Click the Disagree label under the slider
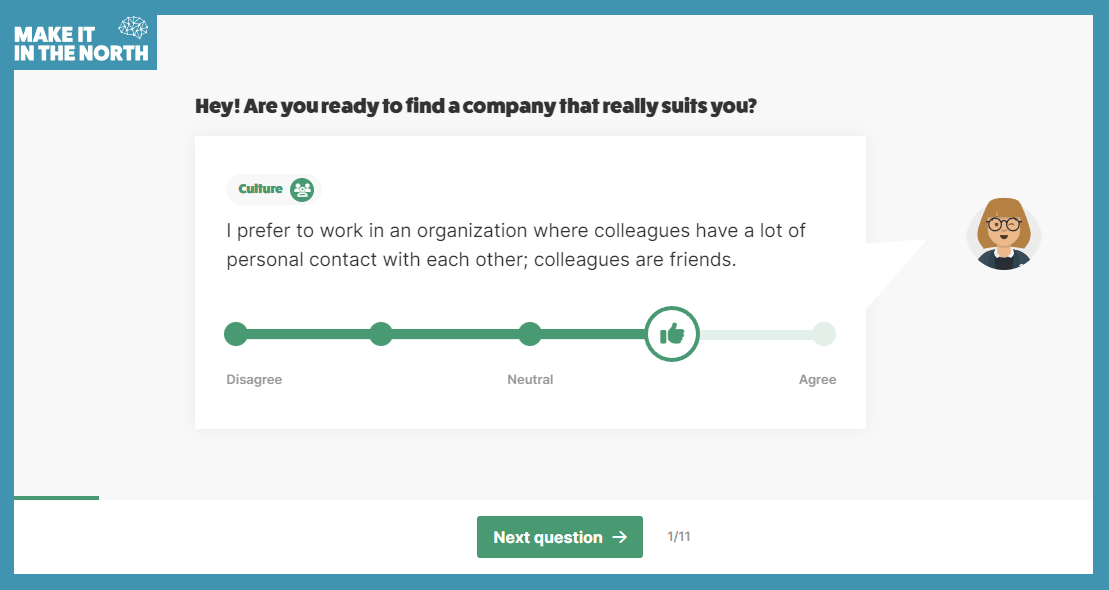The image size is (1109, 590). coord(254,380)
